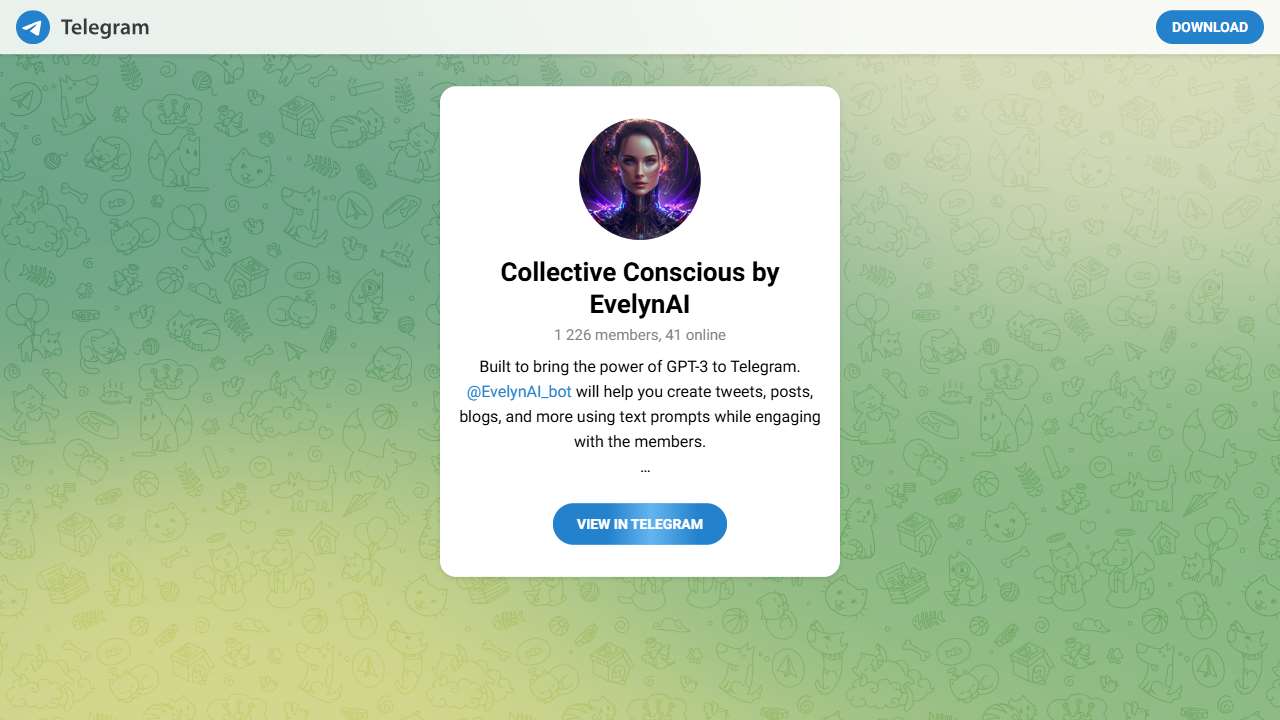Click the 'Built to bring the power' description line
The width and height of the screenshot is (1280, 720).
click(640, 366)
